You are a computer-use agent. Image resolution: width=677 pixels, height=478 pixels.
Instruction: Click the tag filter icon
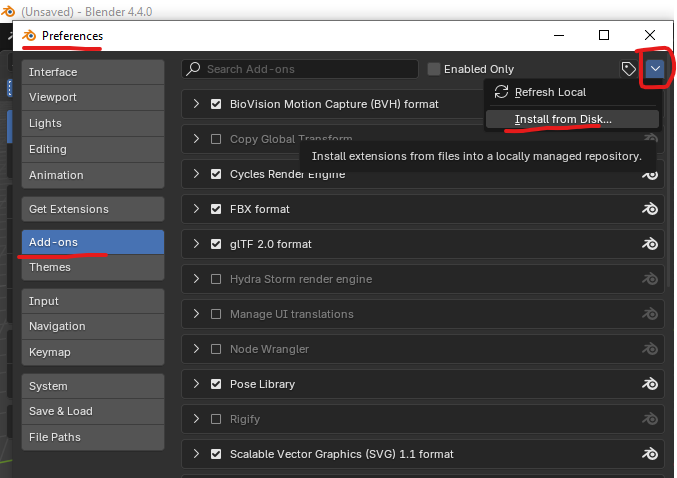click(628, 69)
